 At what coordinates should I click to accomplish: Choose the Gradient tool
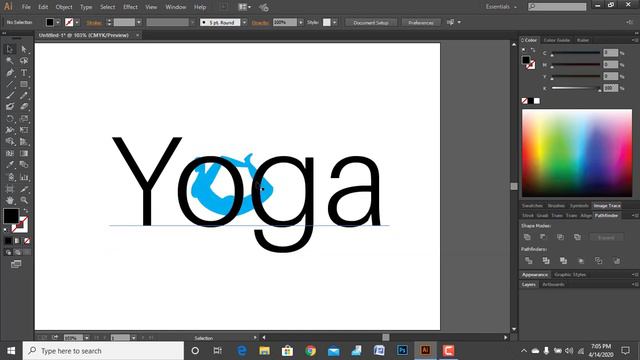click(24, 153)
